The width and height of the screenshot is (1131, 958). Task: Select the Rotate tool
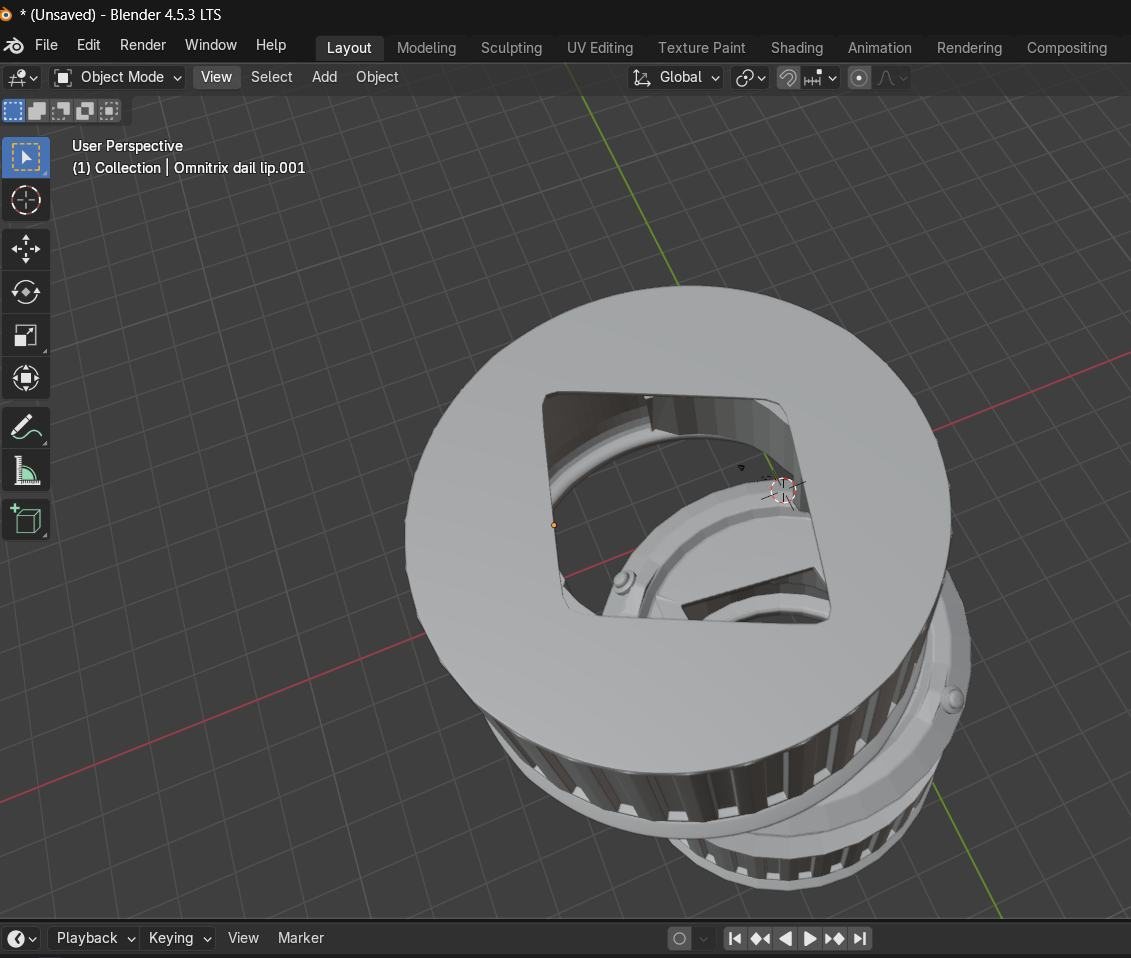tap(26, 292)
